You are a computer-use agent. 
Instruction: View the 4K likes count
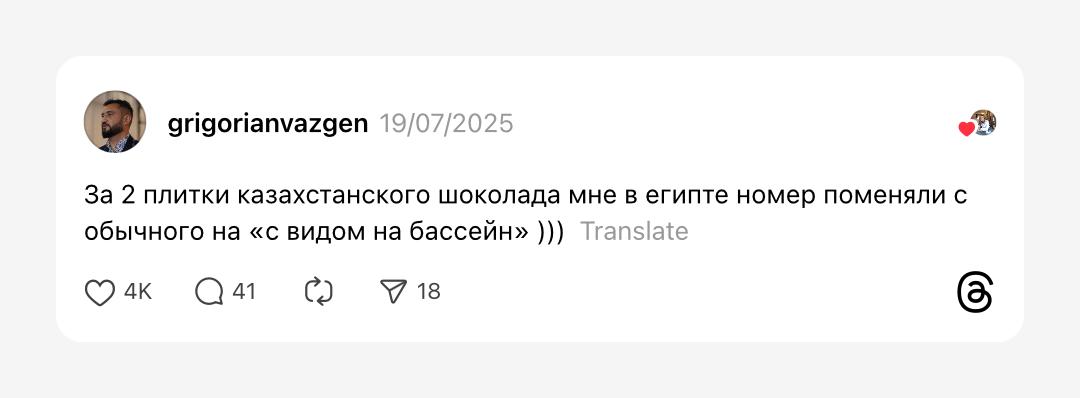pyautogui.click(x=138, y=292)
